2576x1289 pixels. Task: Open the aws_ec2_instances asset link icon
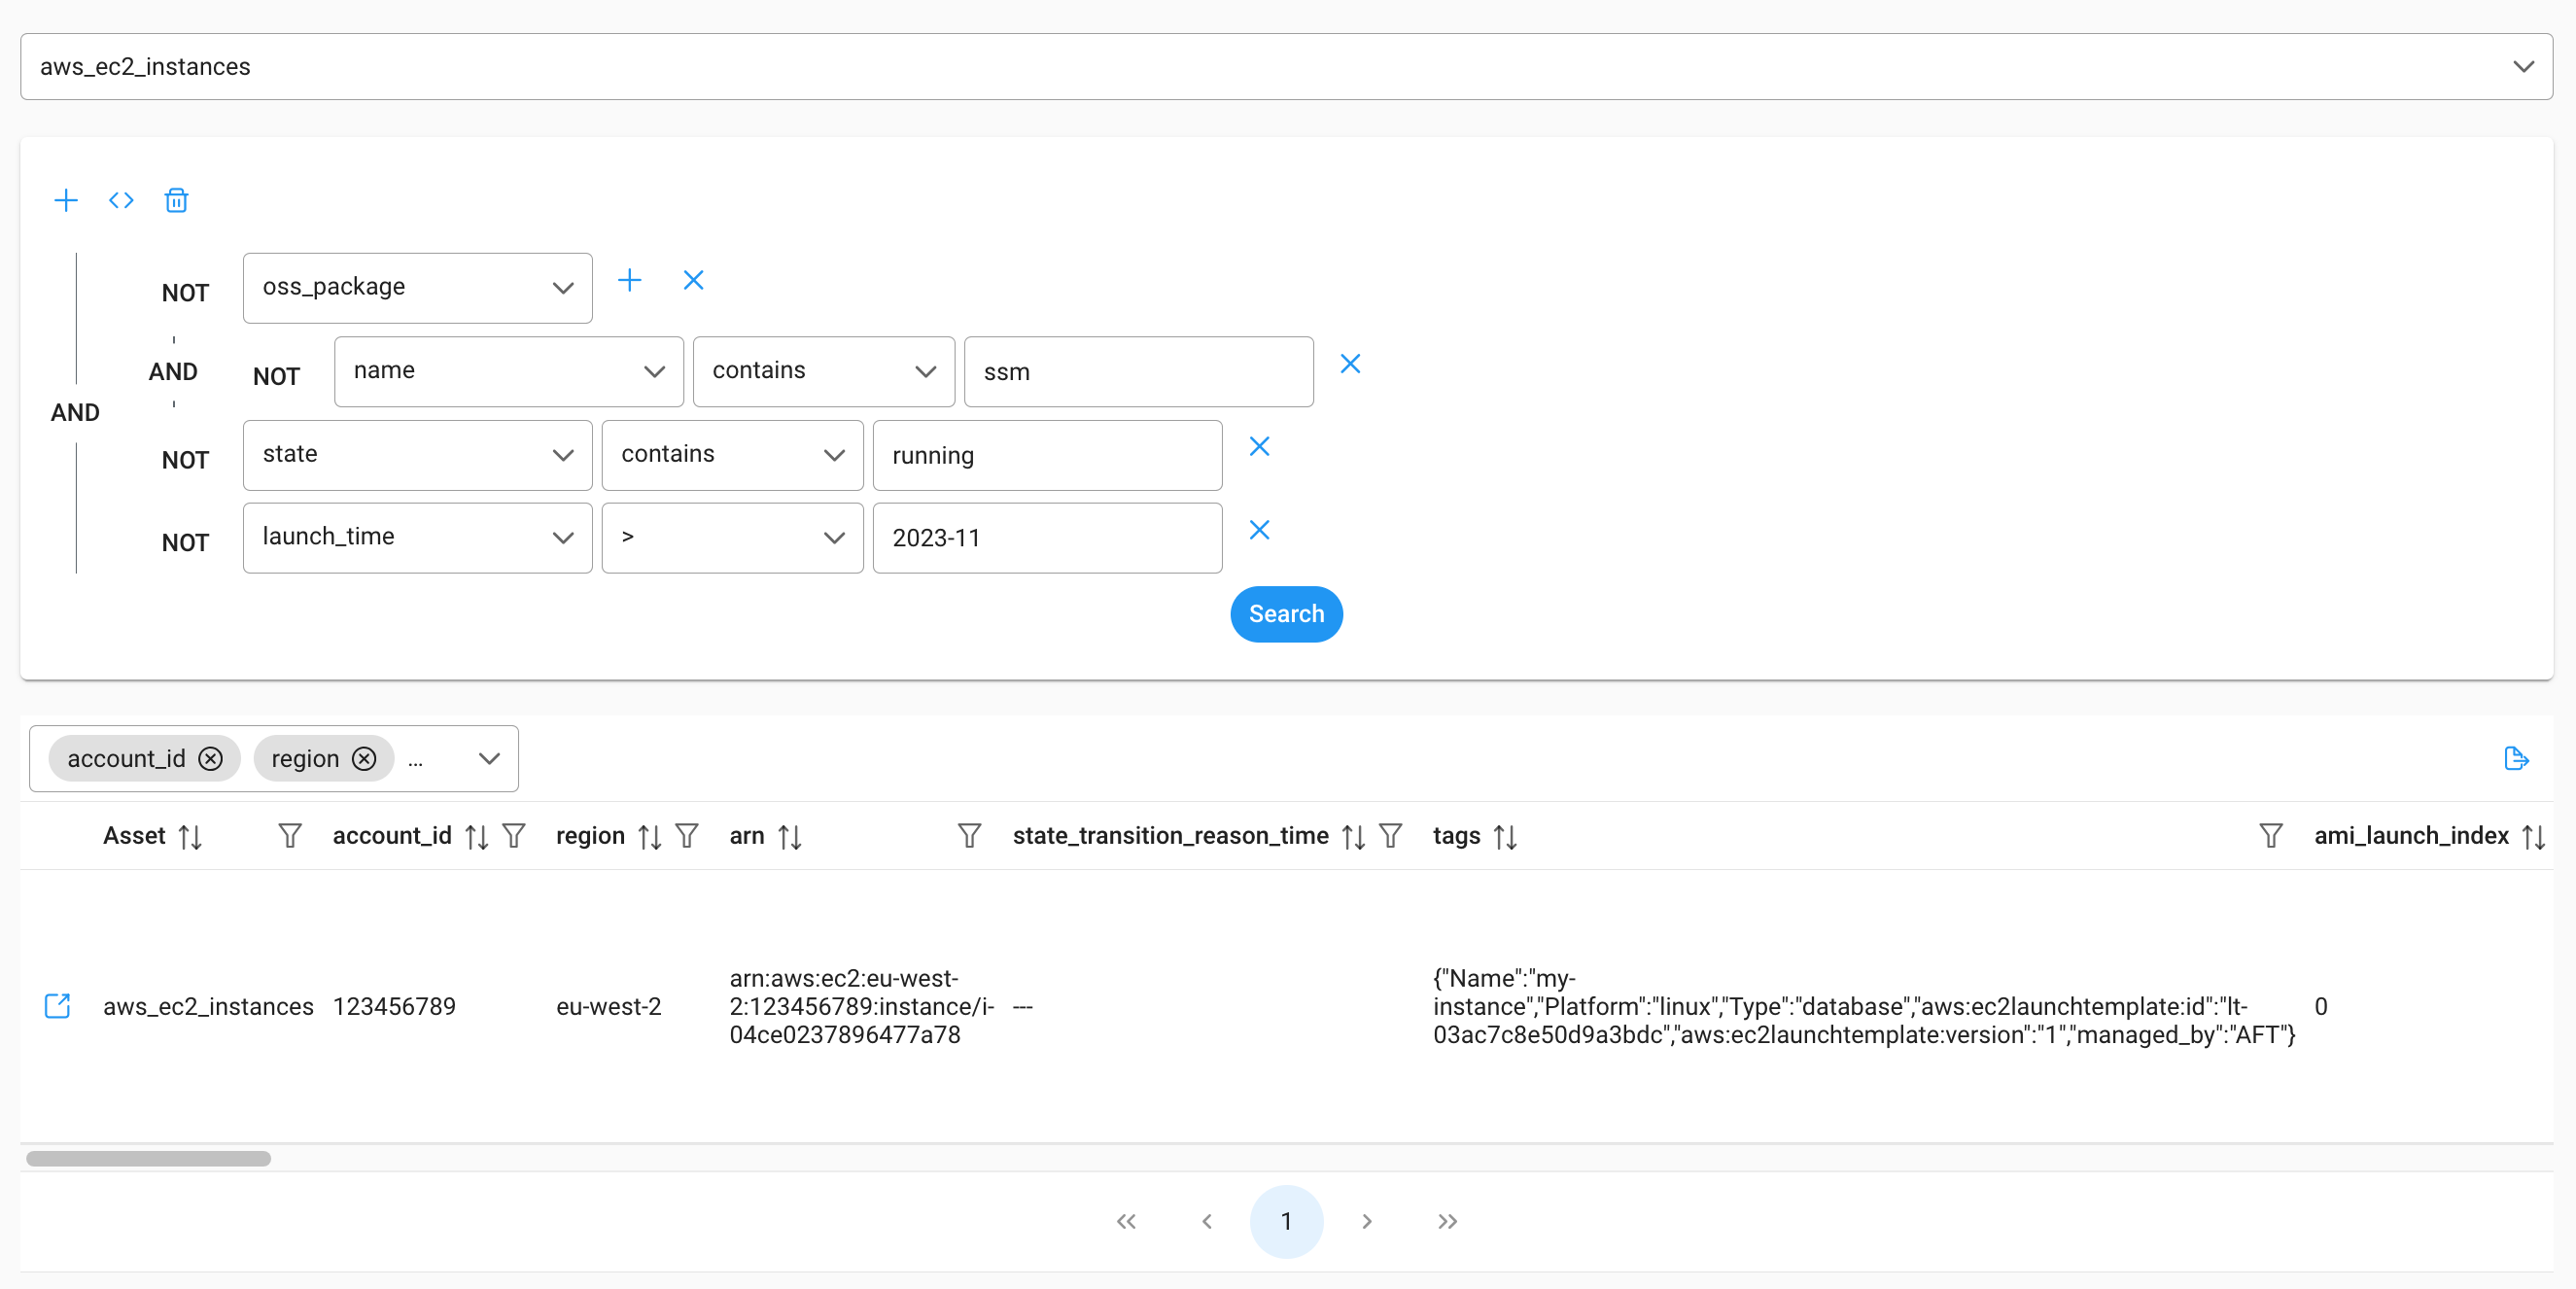click(58, 1006)
